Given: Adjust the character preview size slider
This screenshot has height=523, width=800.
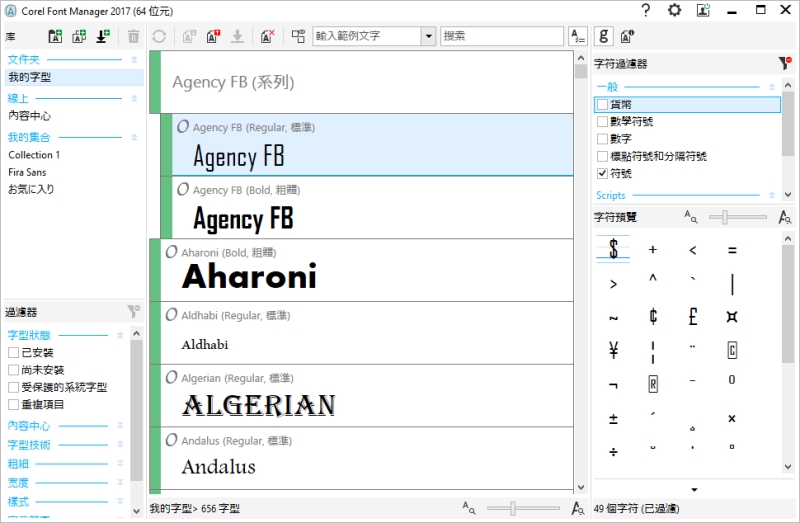Looking at the screenshot, I should 725,217.
